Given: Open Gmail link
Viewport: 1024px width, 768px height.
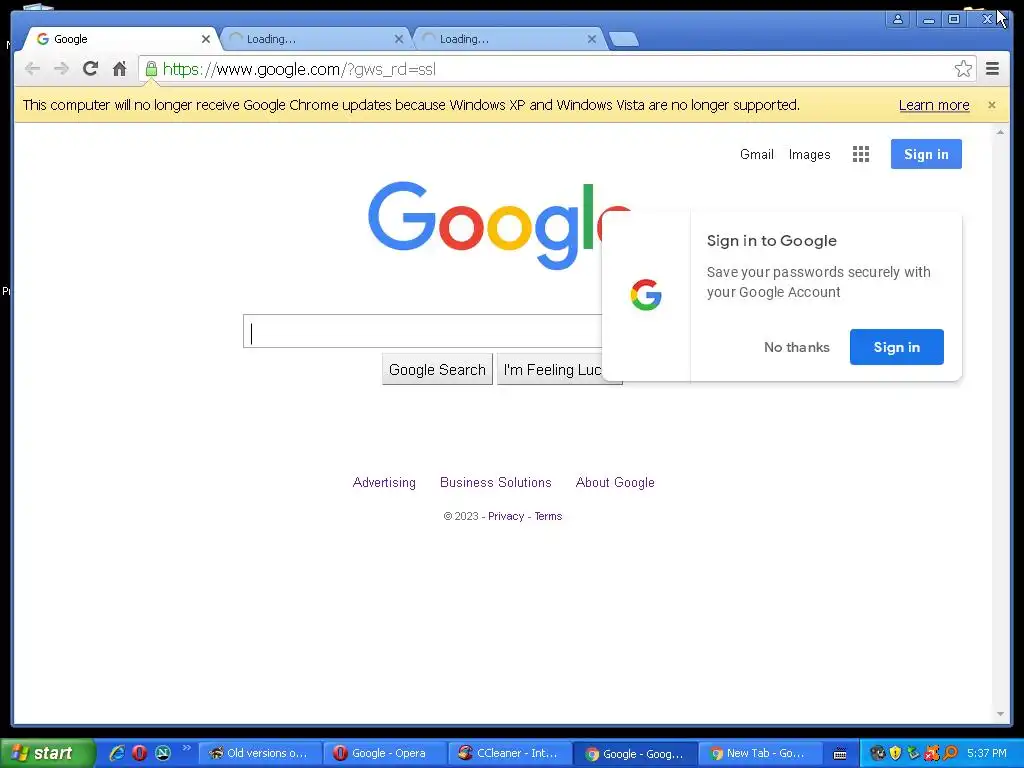Looking at the screenshot, I should click(756, 154).
